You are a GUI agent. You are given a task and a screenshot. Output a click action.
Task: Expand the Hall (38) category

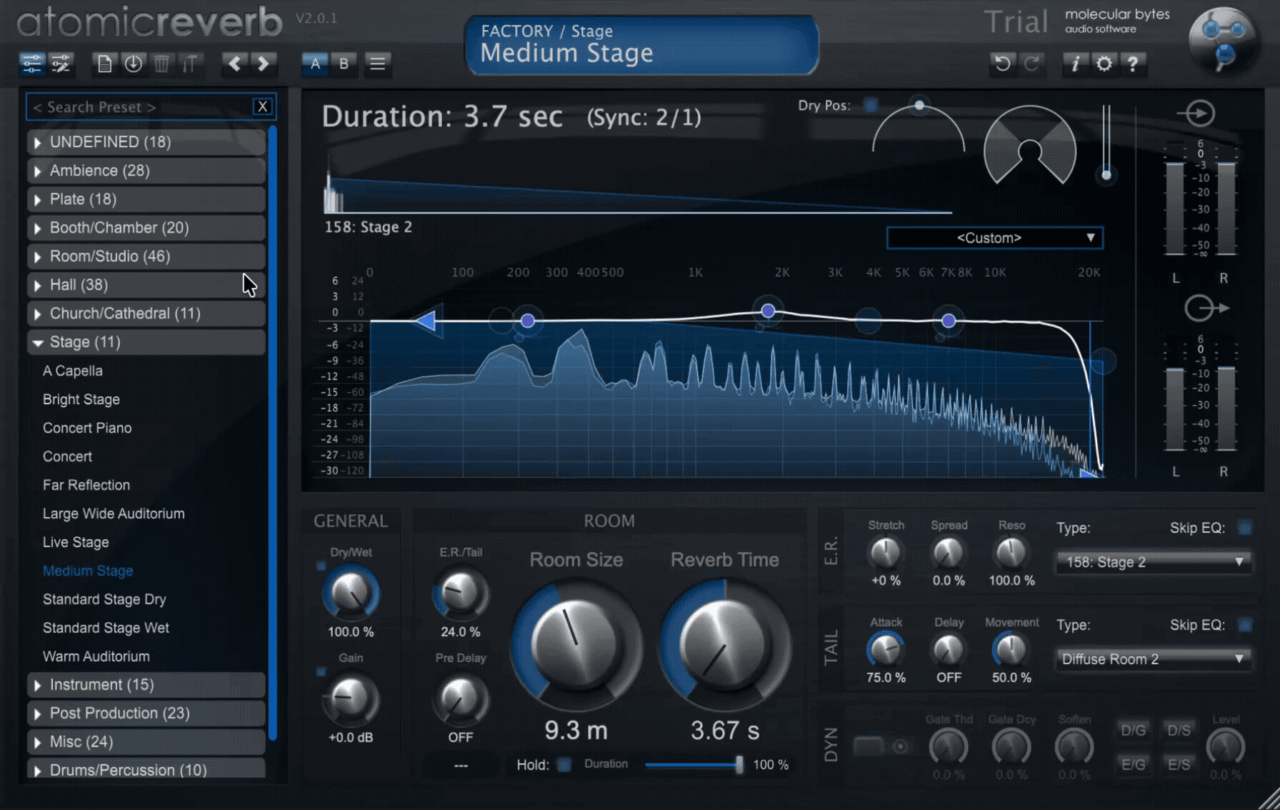click(x=146, y=285)
